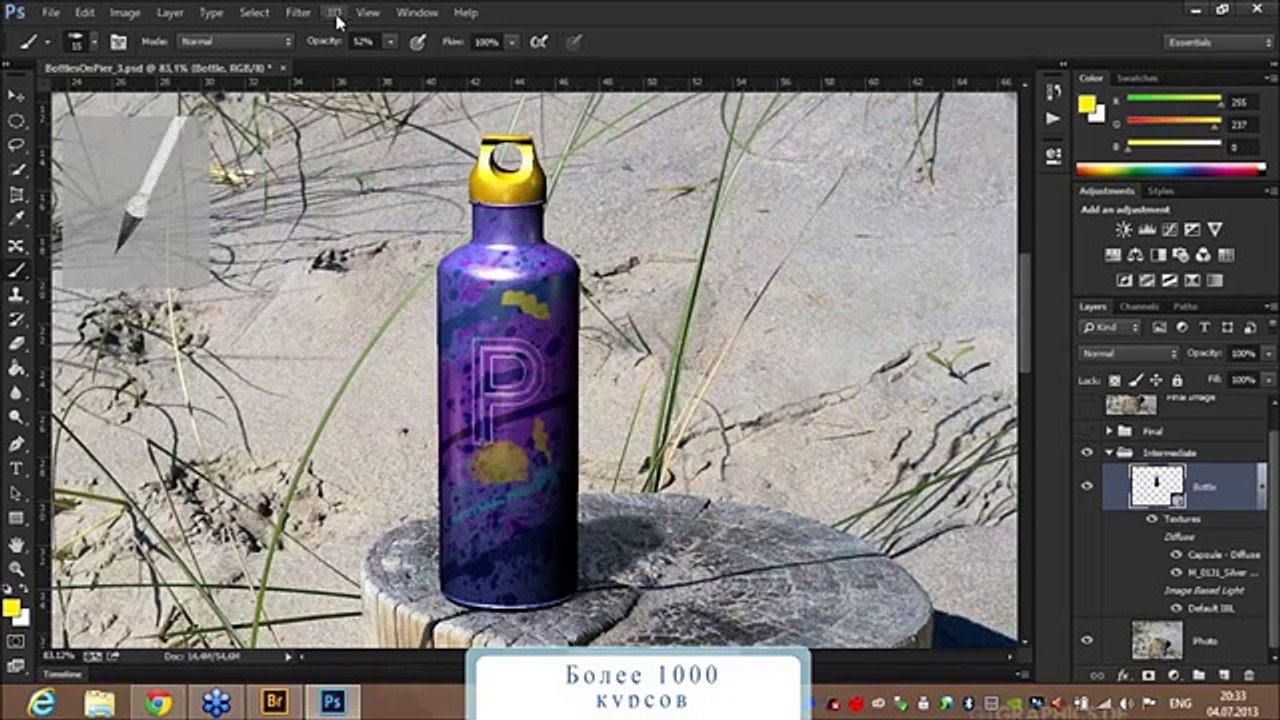This screenshot has height=720, width=1280.
Task: Select the Elliptical Marquee tool
Action: click(16, 121)
